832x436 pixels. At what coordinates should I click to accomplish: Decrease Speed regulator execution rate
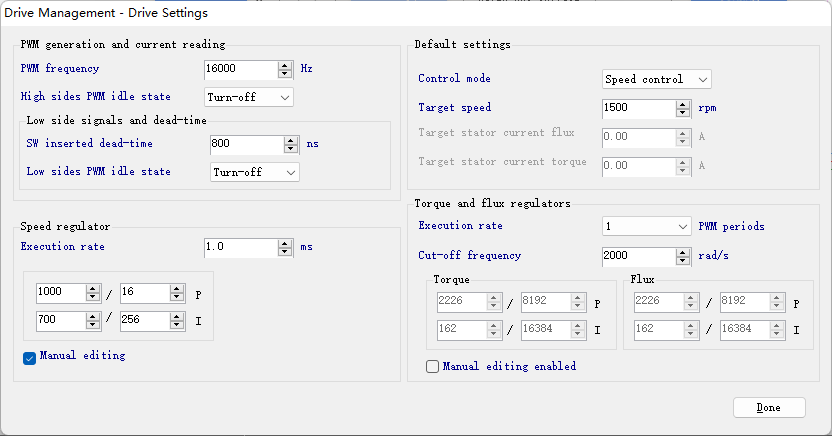(x=285, y=252)
